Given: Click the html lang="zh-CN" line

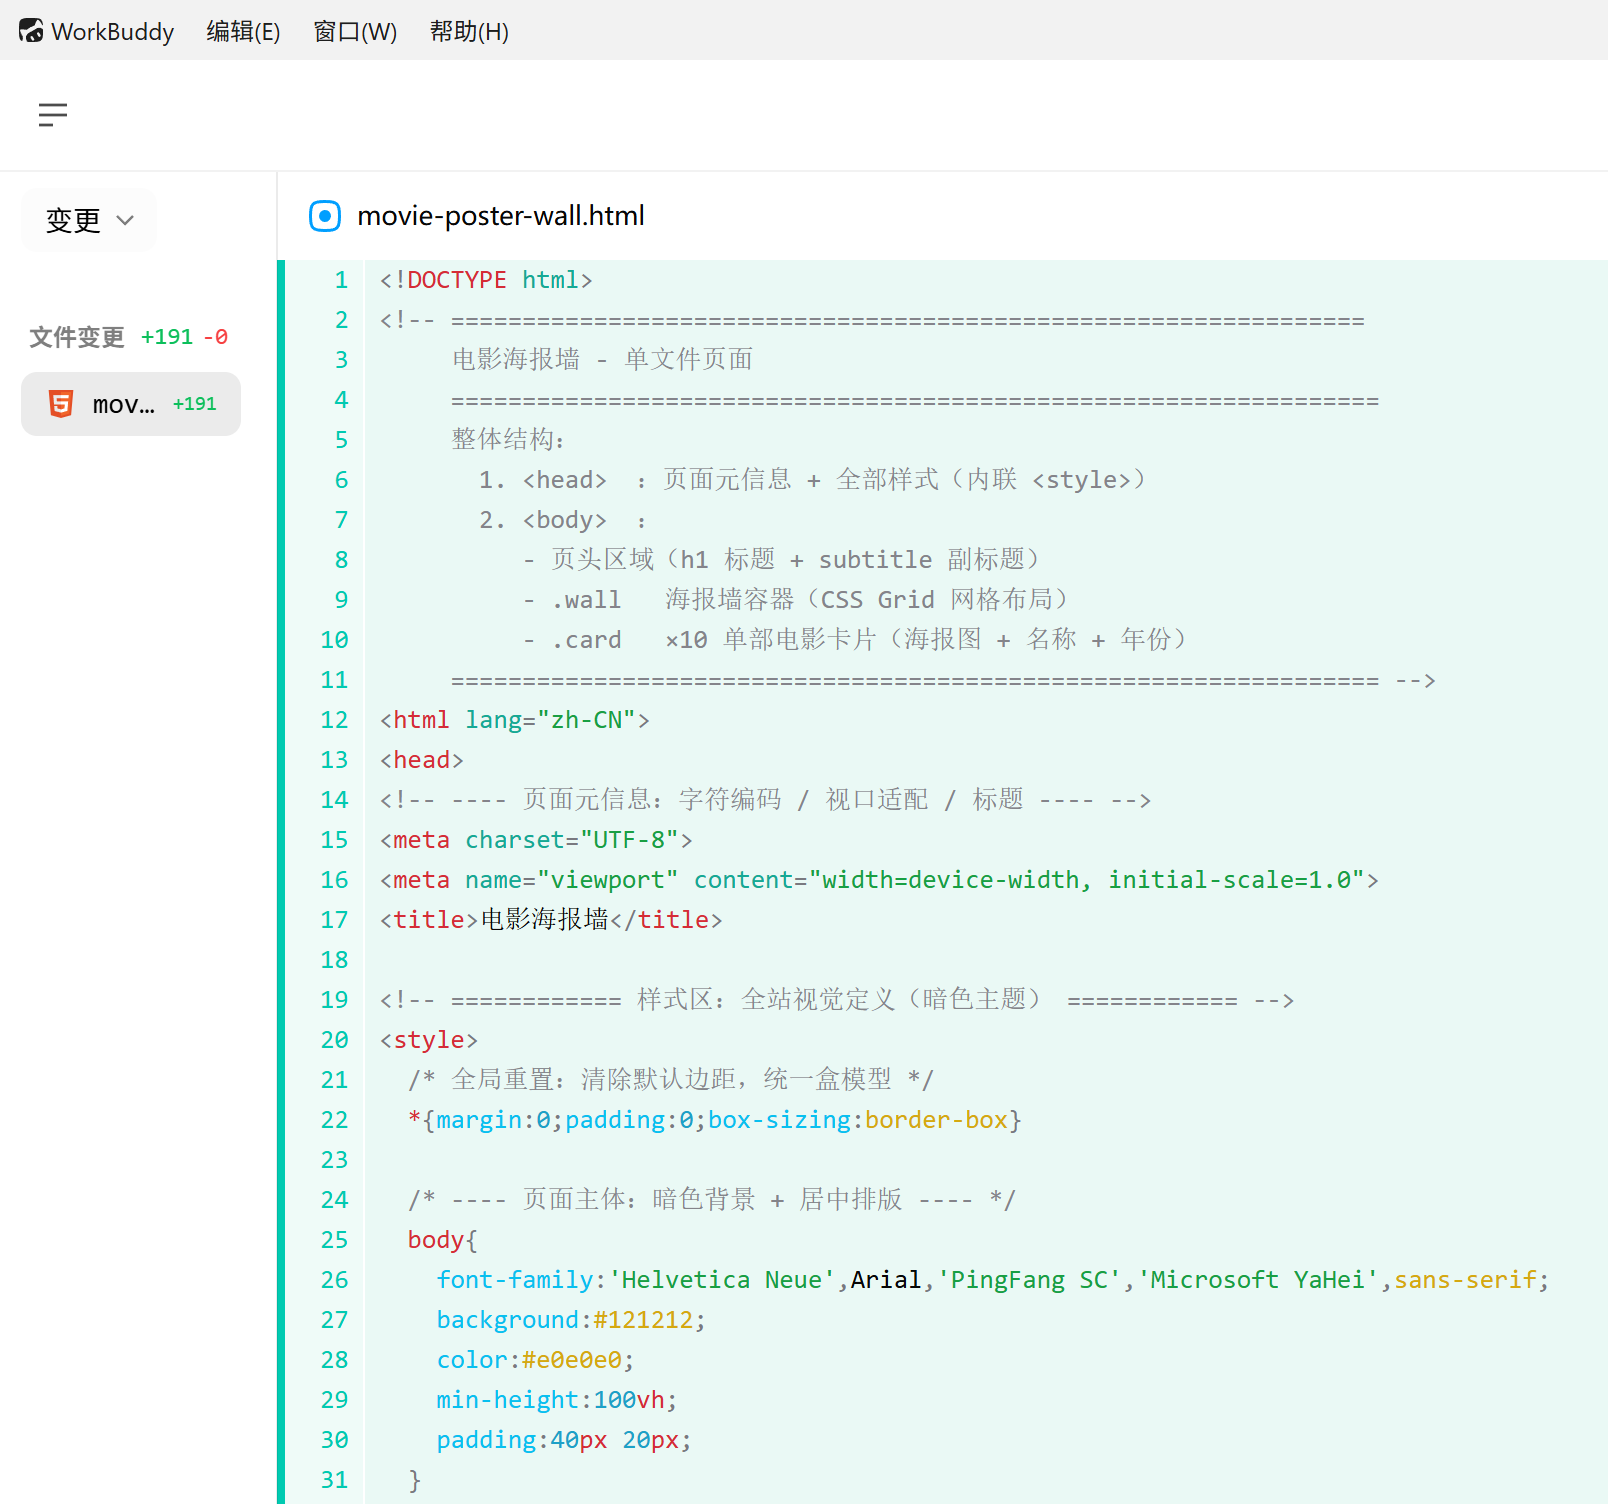Looking at the screenshot, I should click(x=515, y=720).
